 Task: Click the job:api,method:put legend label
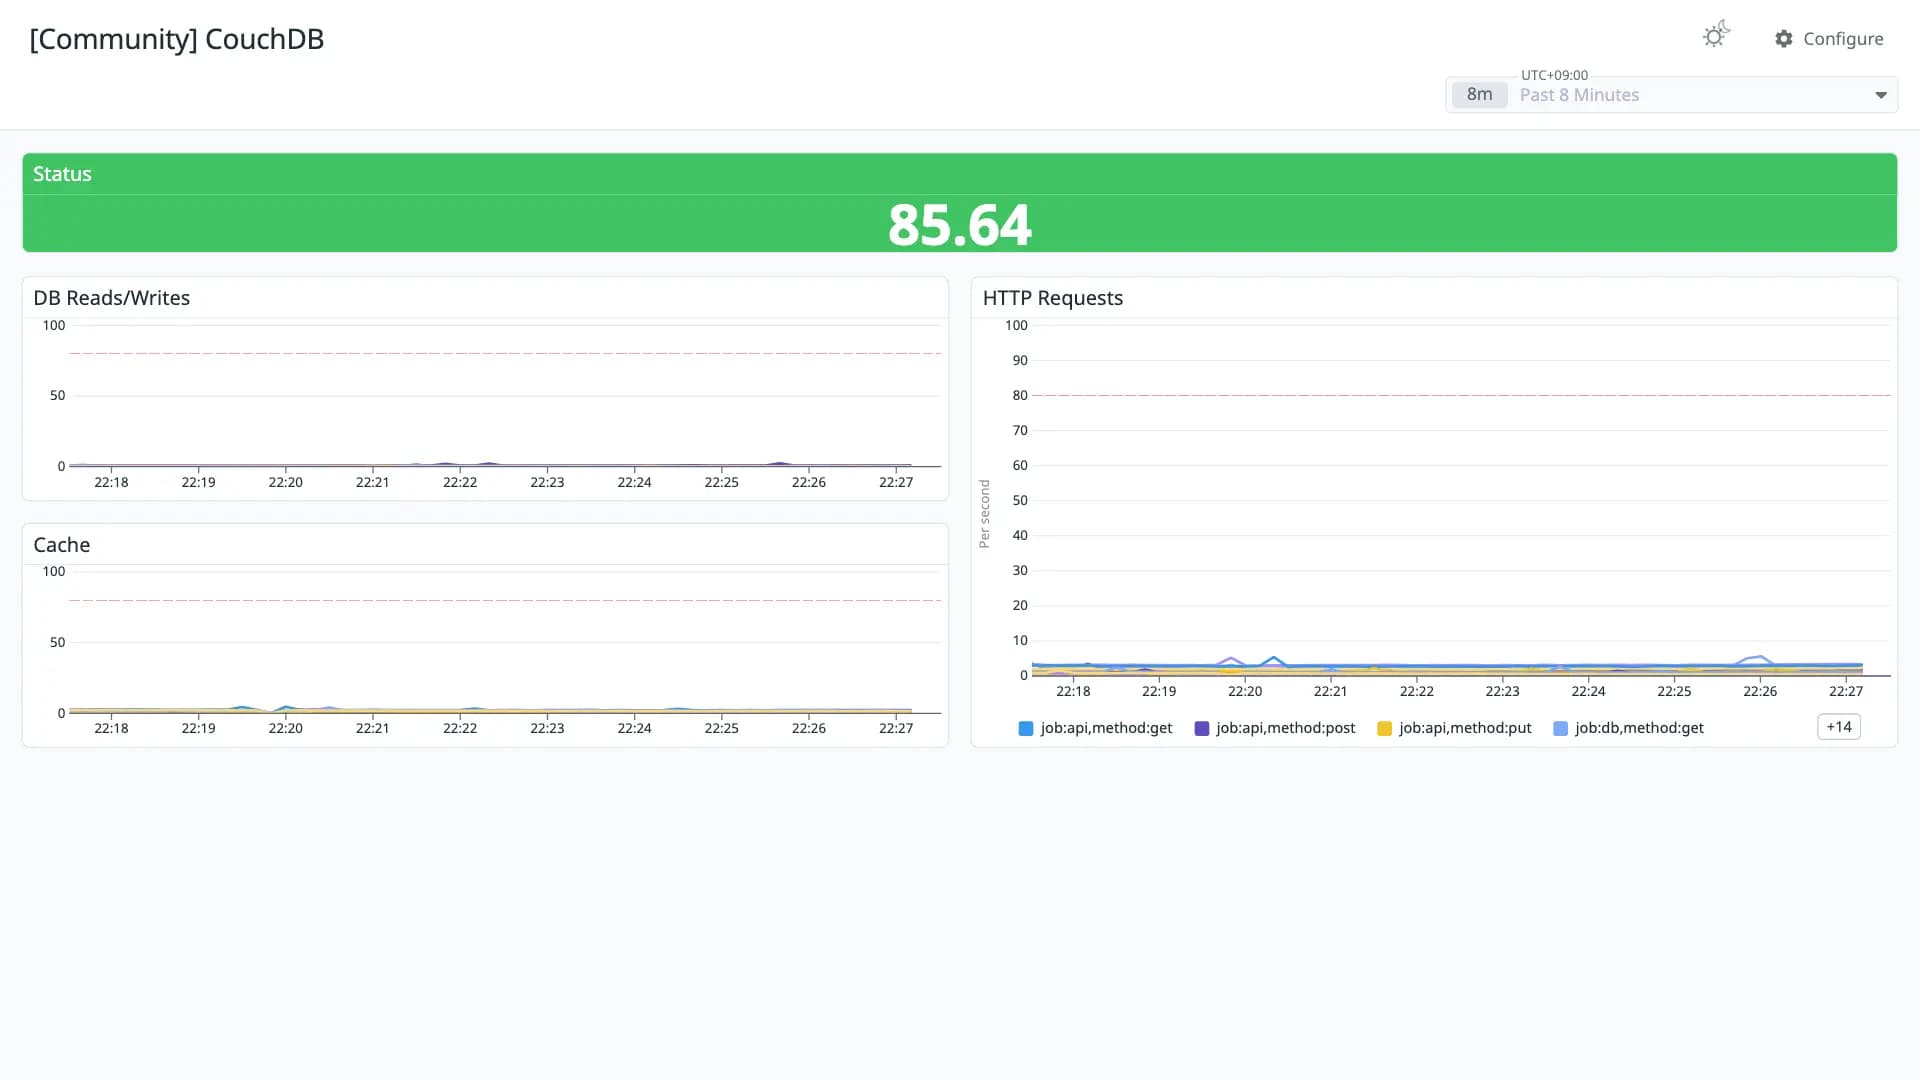click(1465, 728)
